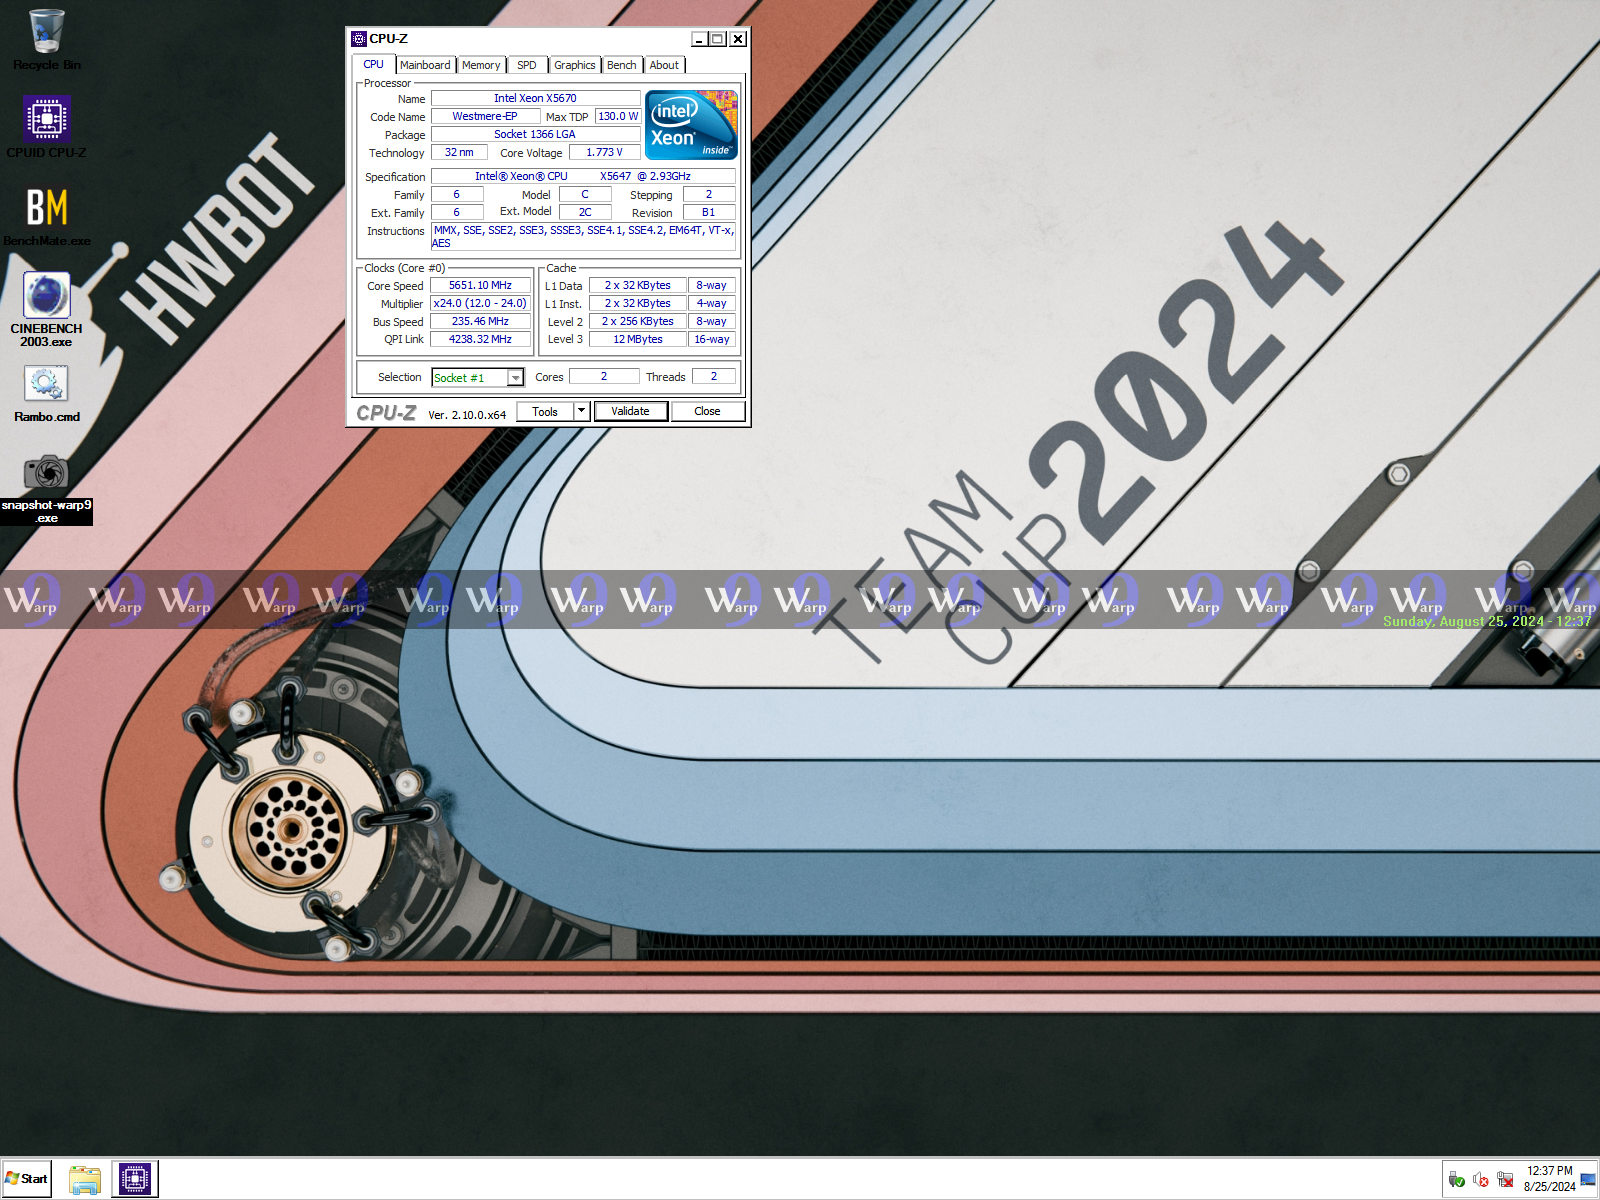Open BenchMate.exe desktop icon
Image resolution: width=1600 pixels, height=1200 pixels.
(46, 216)
